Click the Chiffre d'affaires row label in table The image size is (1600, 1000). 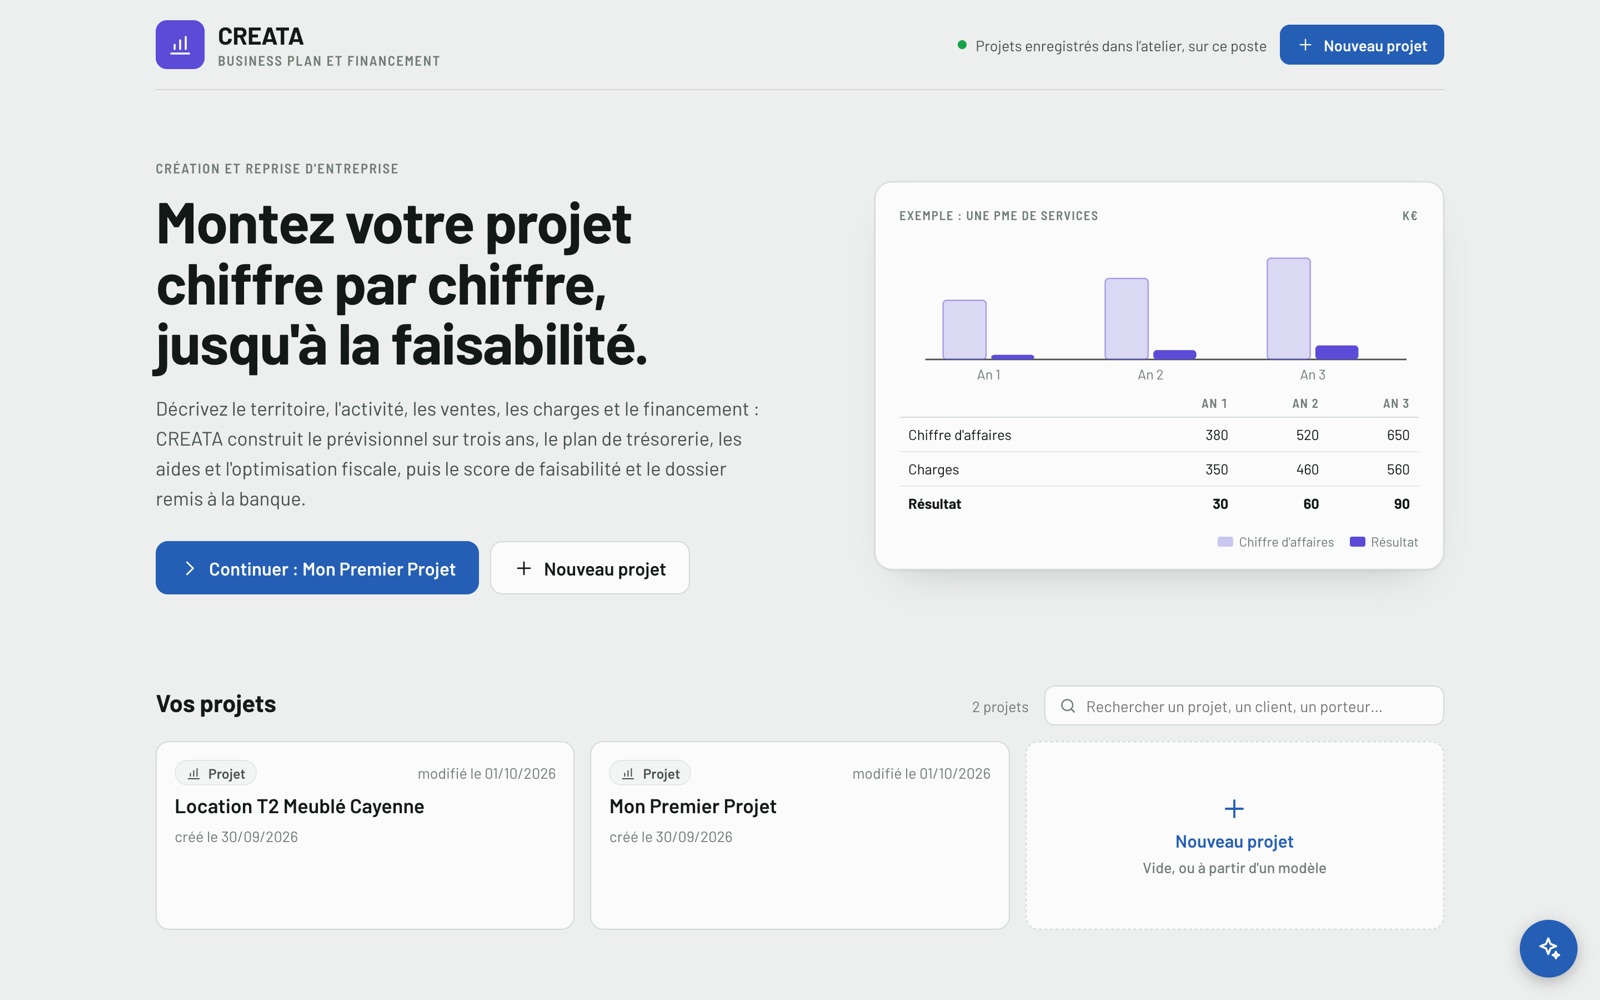960,435
